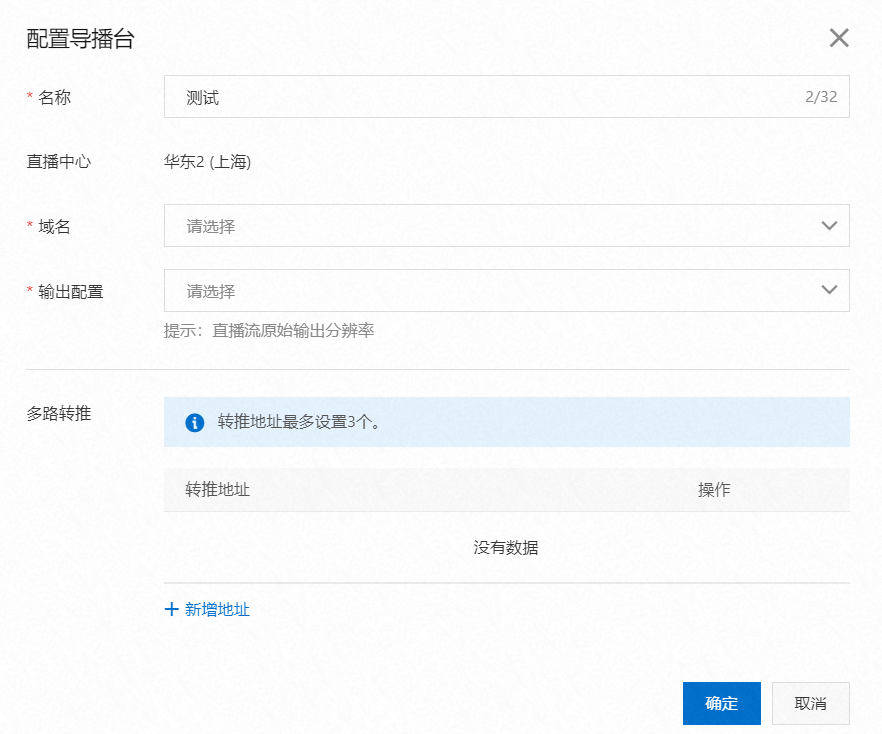Screen dimensions: 882x734
Task: Click the plus icon beside 新增地址
Action: coord(171,609)
